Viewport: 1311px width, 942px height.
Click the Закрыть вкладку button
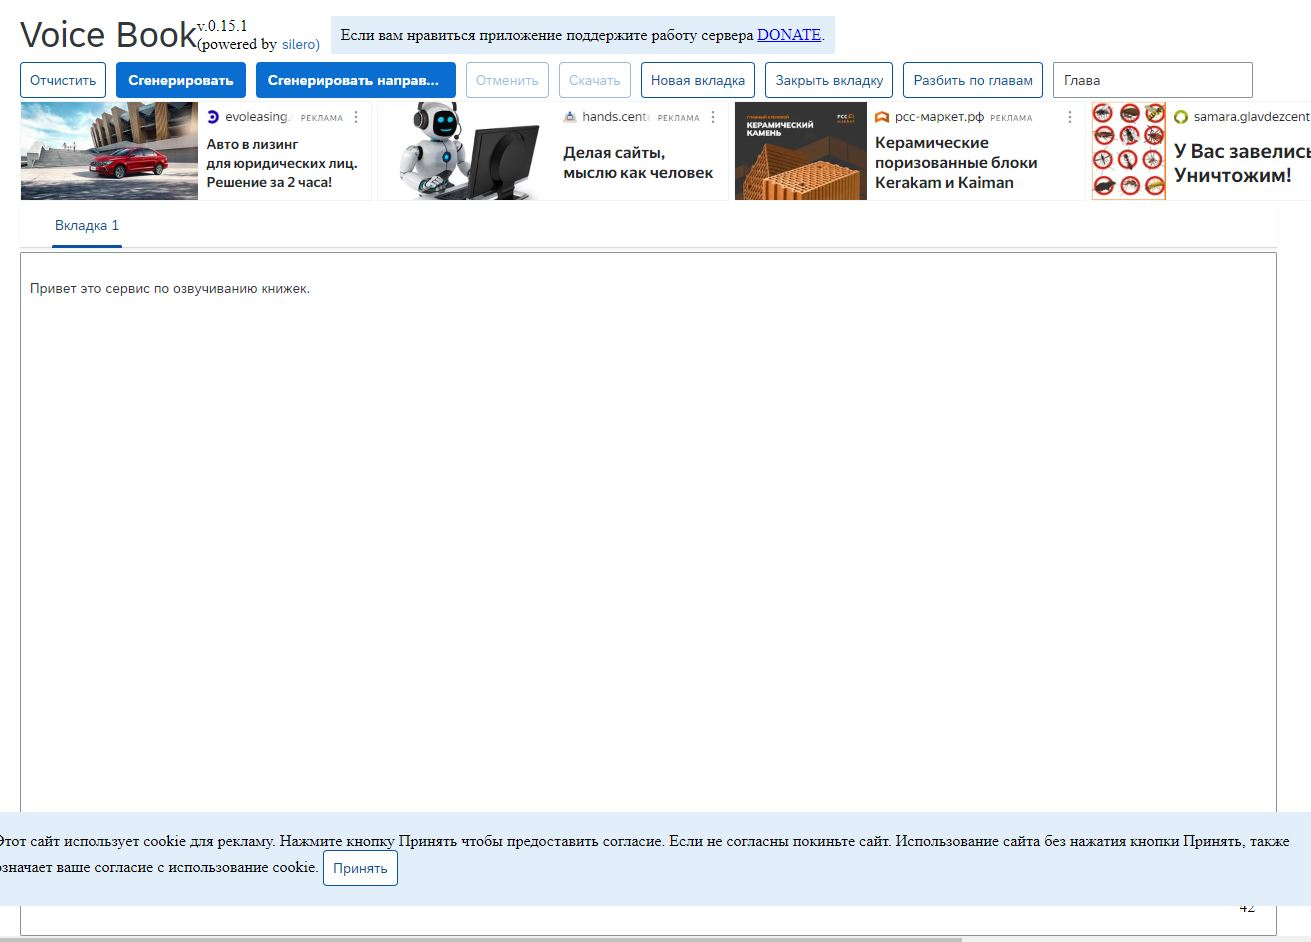pos(829,80)
